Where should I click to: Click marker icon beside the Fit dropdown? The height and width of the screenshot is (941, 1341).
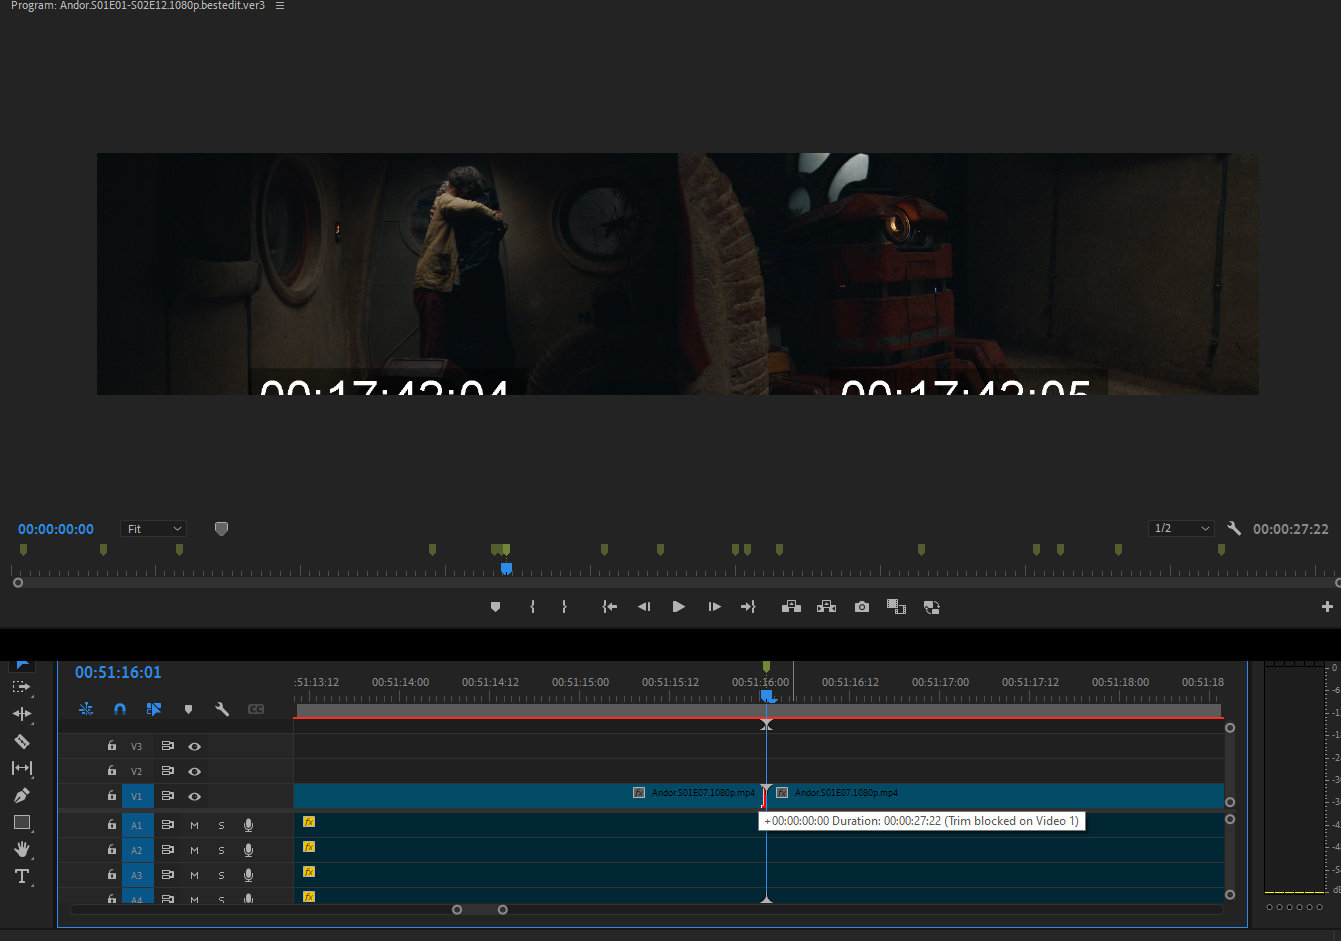221,529
